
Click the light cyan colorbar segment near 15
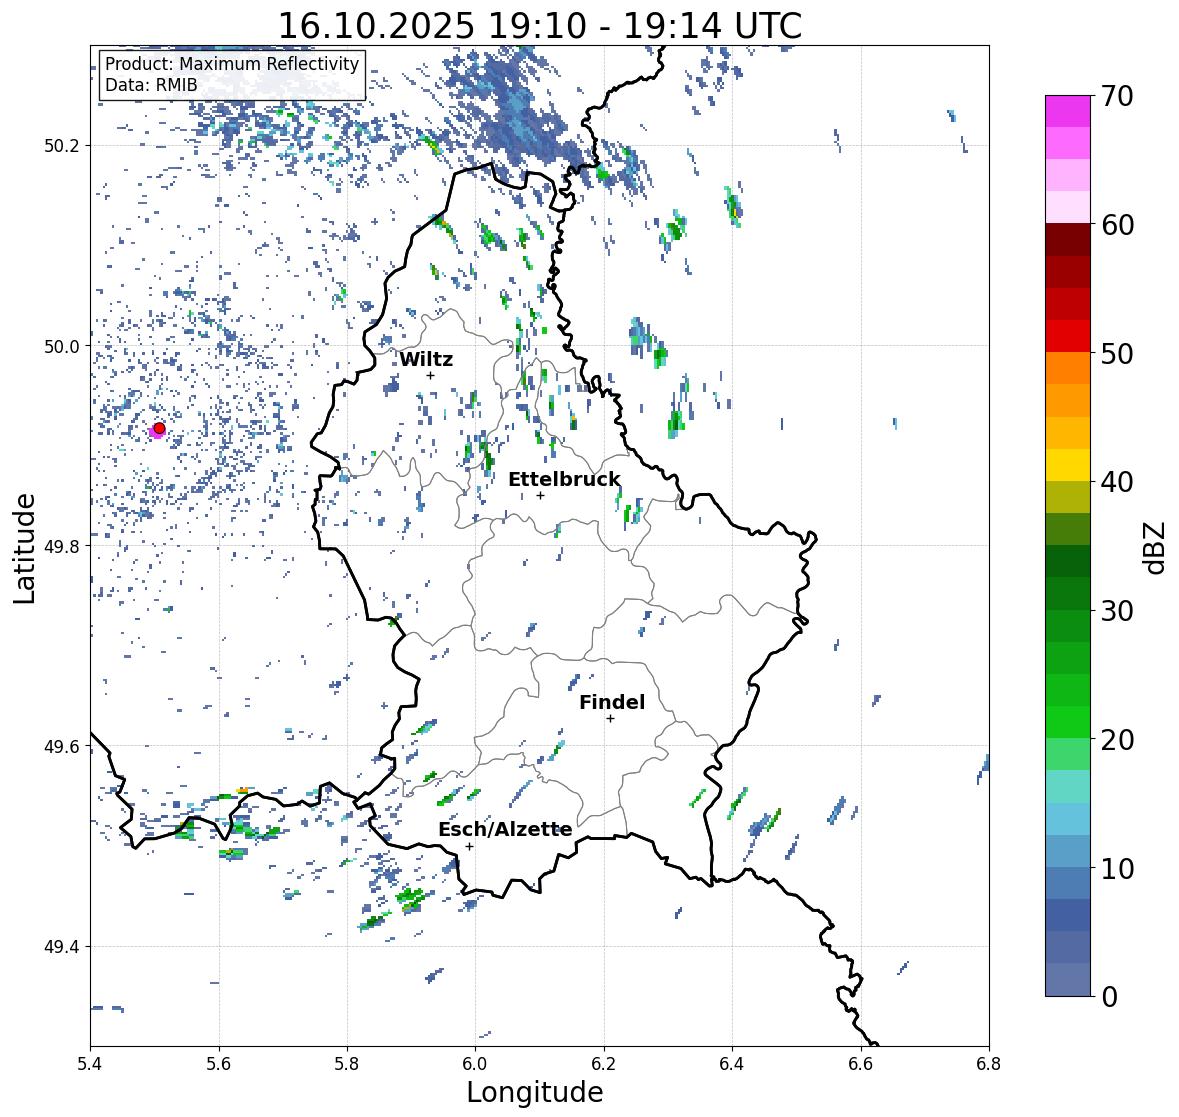(1068, 786)
